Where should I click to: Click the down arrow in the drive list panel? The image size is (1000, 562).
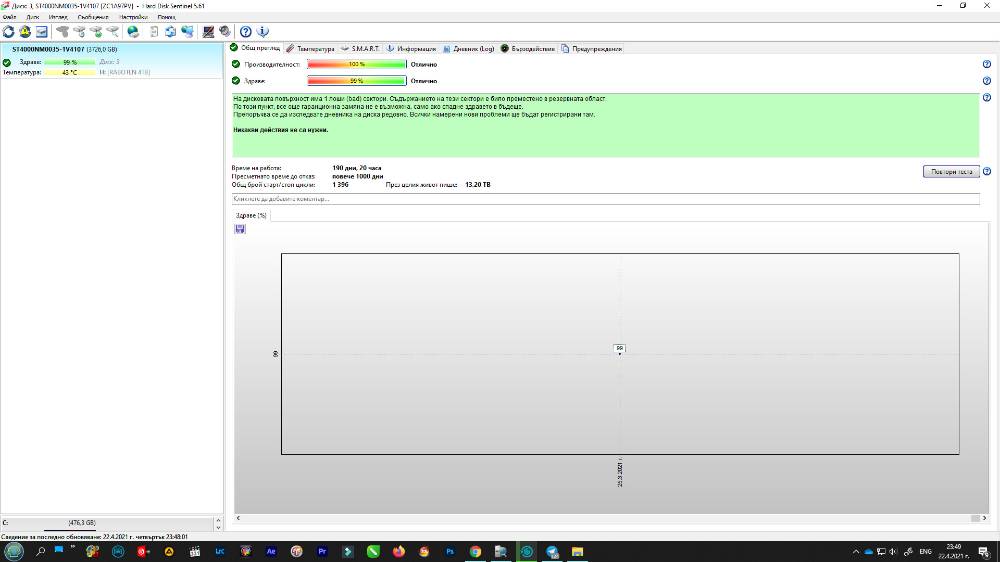(218, 528)
